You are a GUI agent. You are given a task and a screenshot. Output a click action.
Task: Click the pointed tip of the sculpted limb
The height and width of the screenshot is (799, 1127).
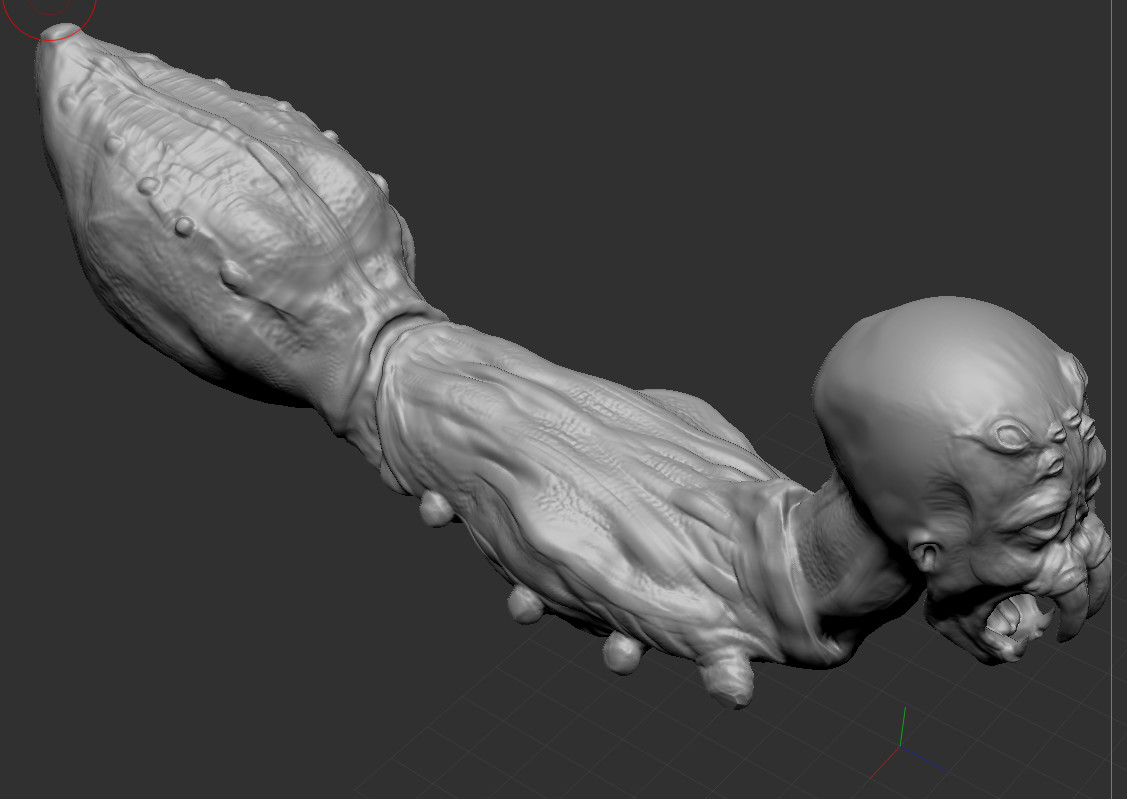tap(60, 32)
